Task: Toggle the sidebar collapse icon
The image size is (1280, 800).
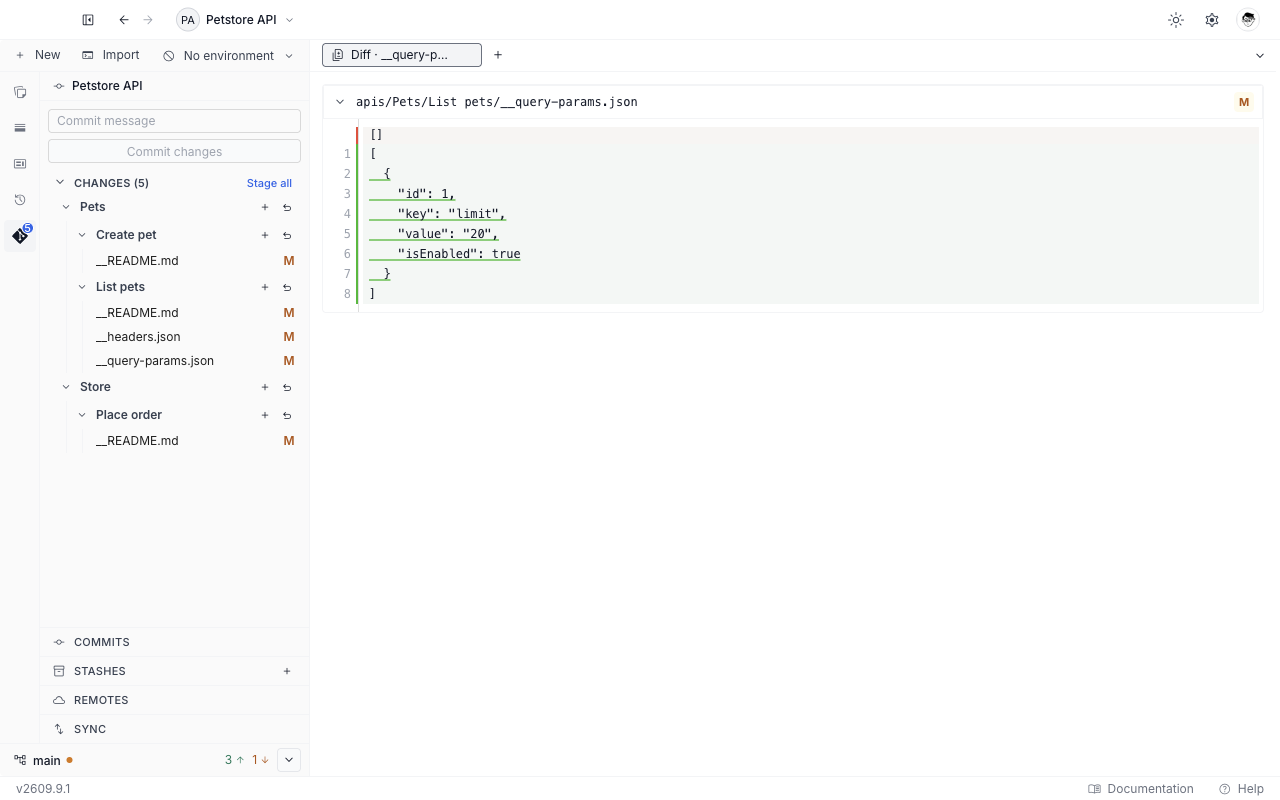Action: click(x=88, y=20)
